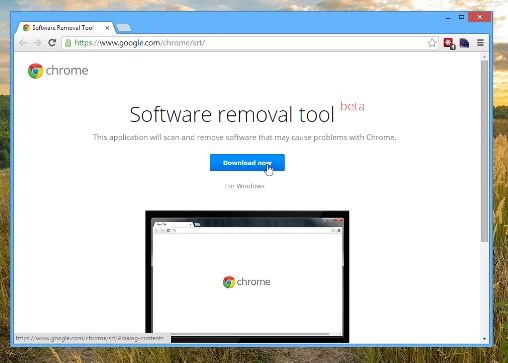
Task: Click the 'For Windows' text below button
Action: coord(245,186)
